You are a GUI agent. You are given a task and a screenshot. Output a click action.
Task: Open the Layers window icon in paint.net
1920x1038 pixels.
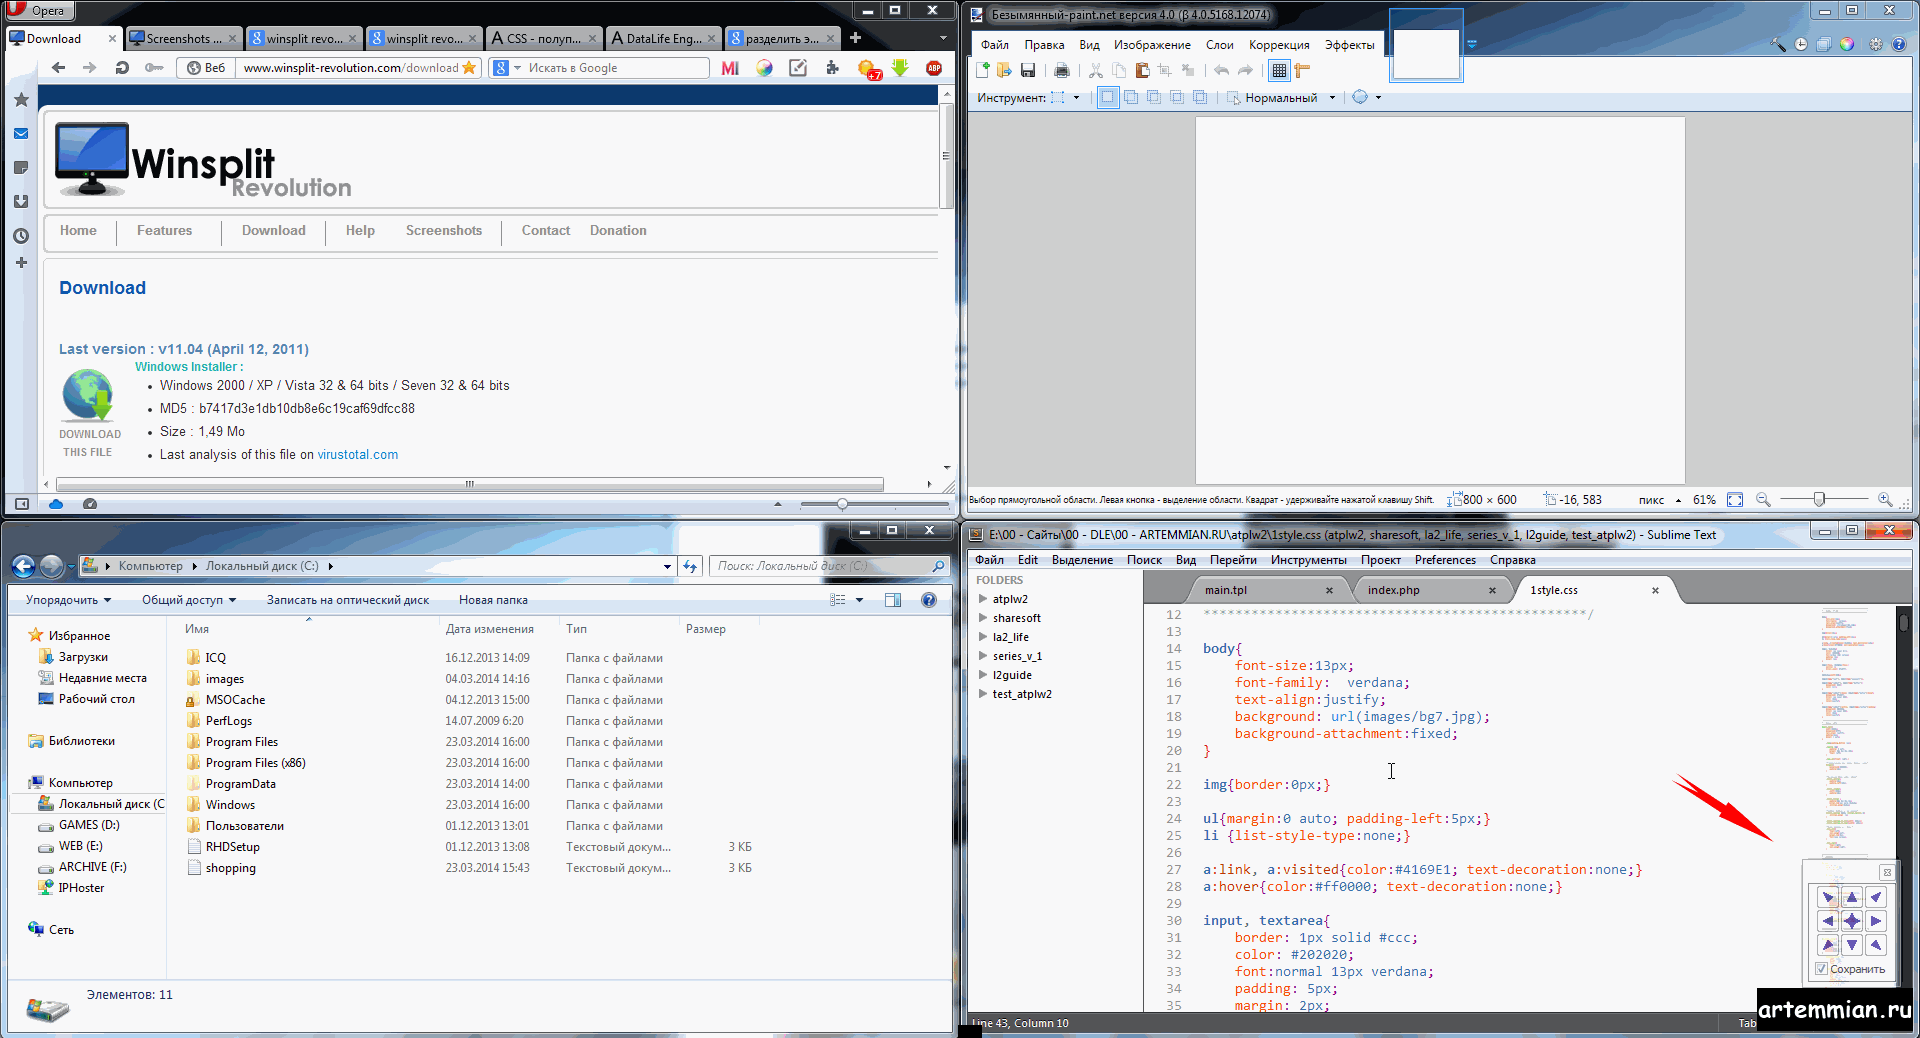tap(1824, 44)
